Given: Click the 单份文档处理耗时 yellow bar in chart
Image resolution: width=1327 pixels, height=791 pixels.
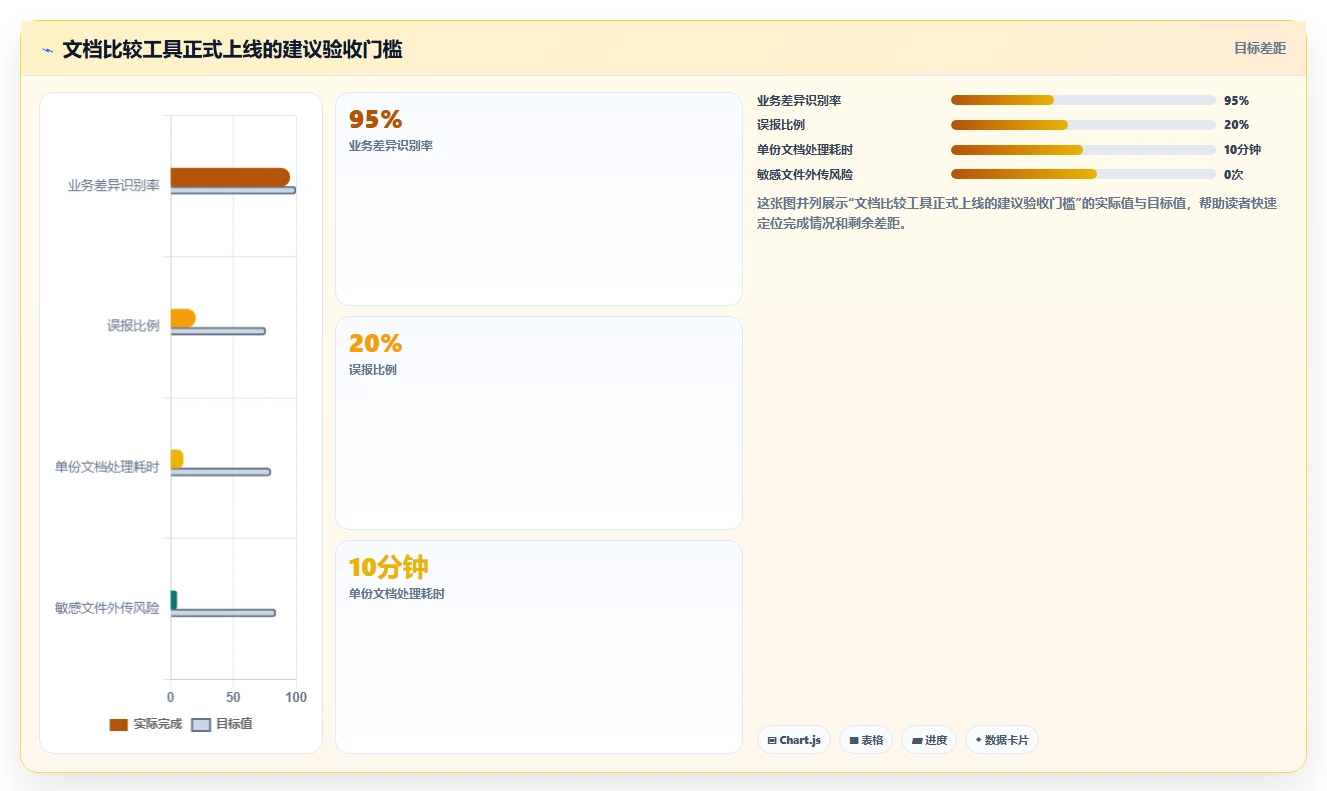Looking at the screenshot, I should 177,459.
